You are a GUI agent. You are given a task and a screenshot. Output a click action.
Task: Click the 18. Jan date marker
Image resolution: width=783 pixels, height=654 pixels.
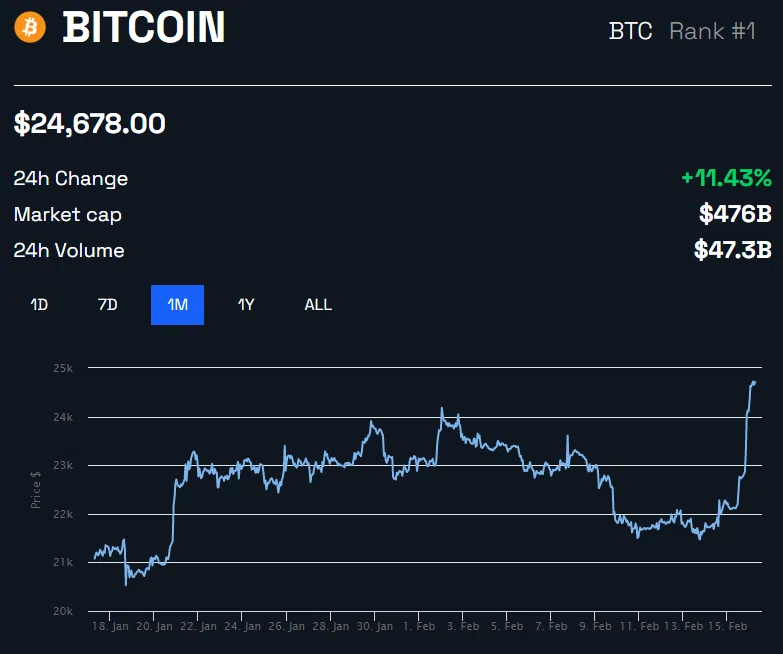pyautogui.click(x=110, y=626)
